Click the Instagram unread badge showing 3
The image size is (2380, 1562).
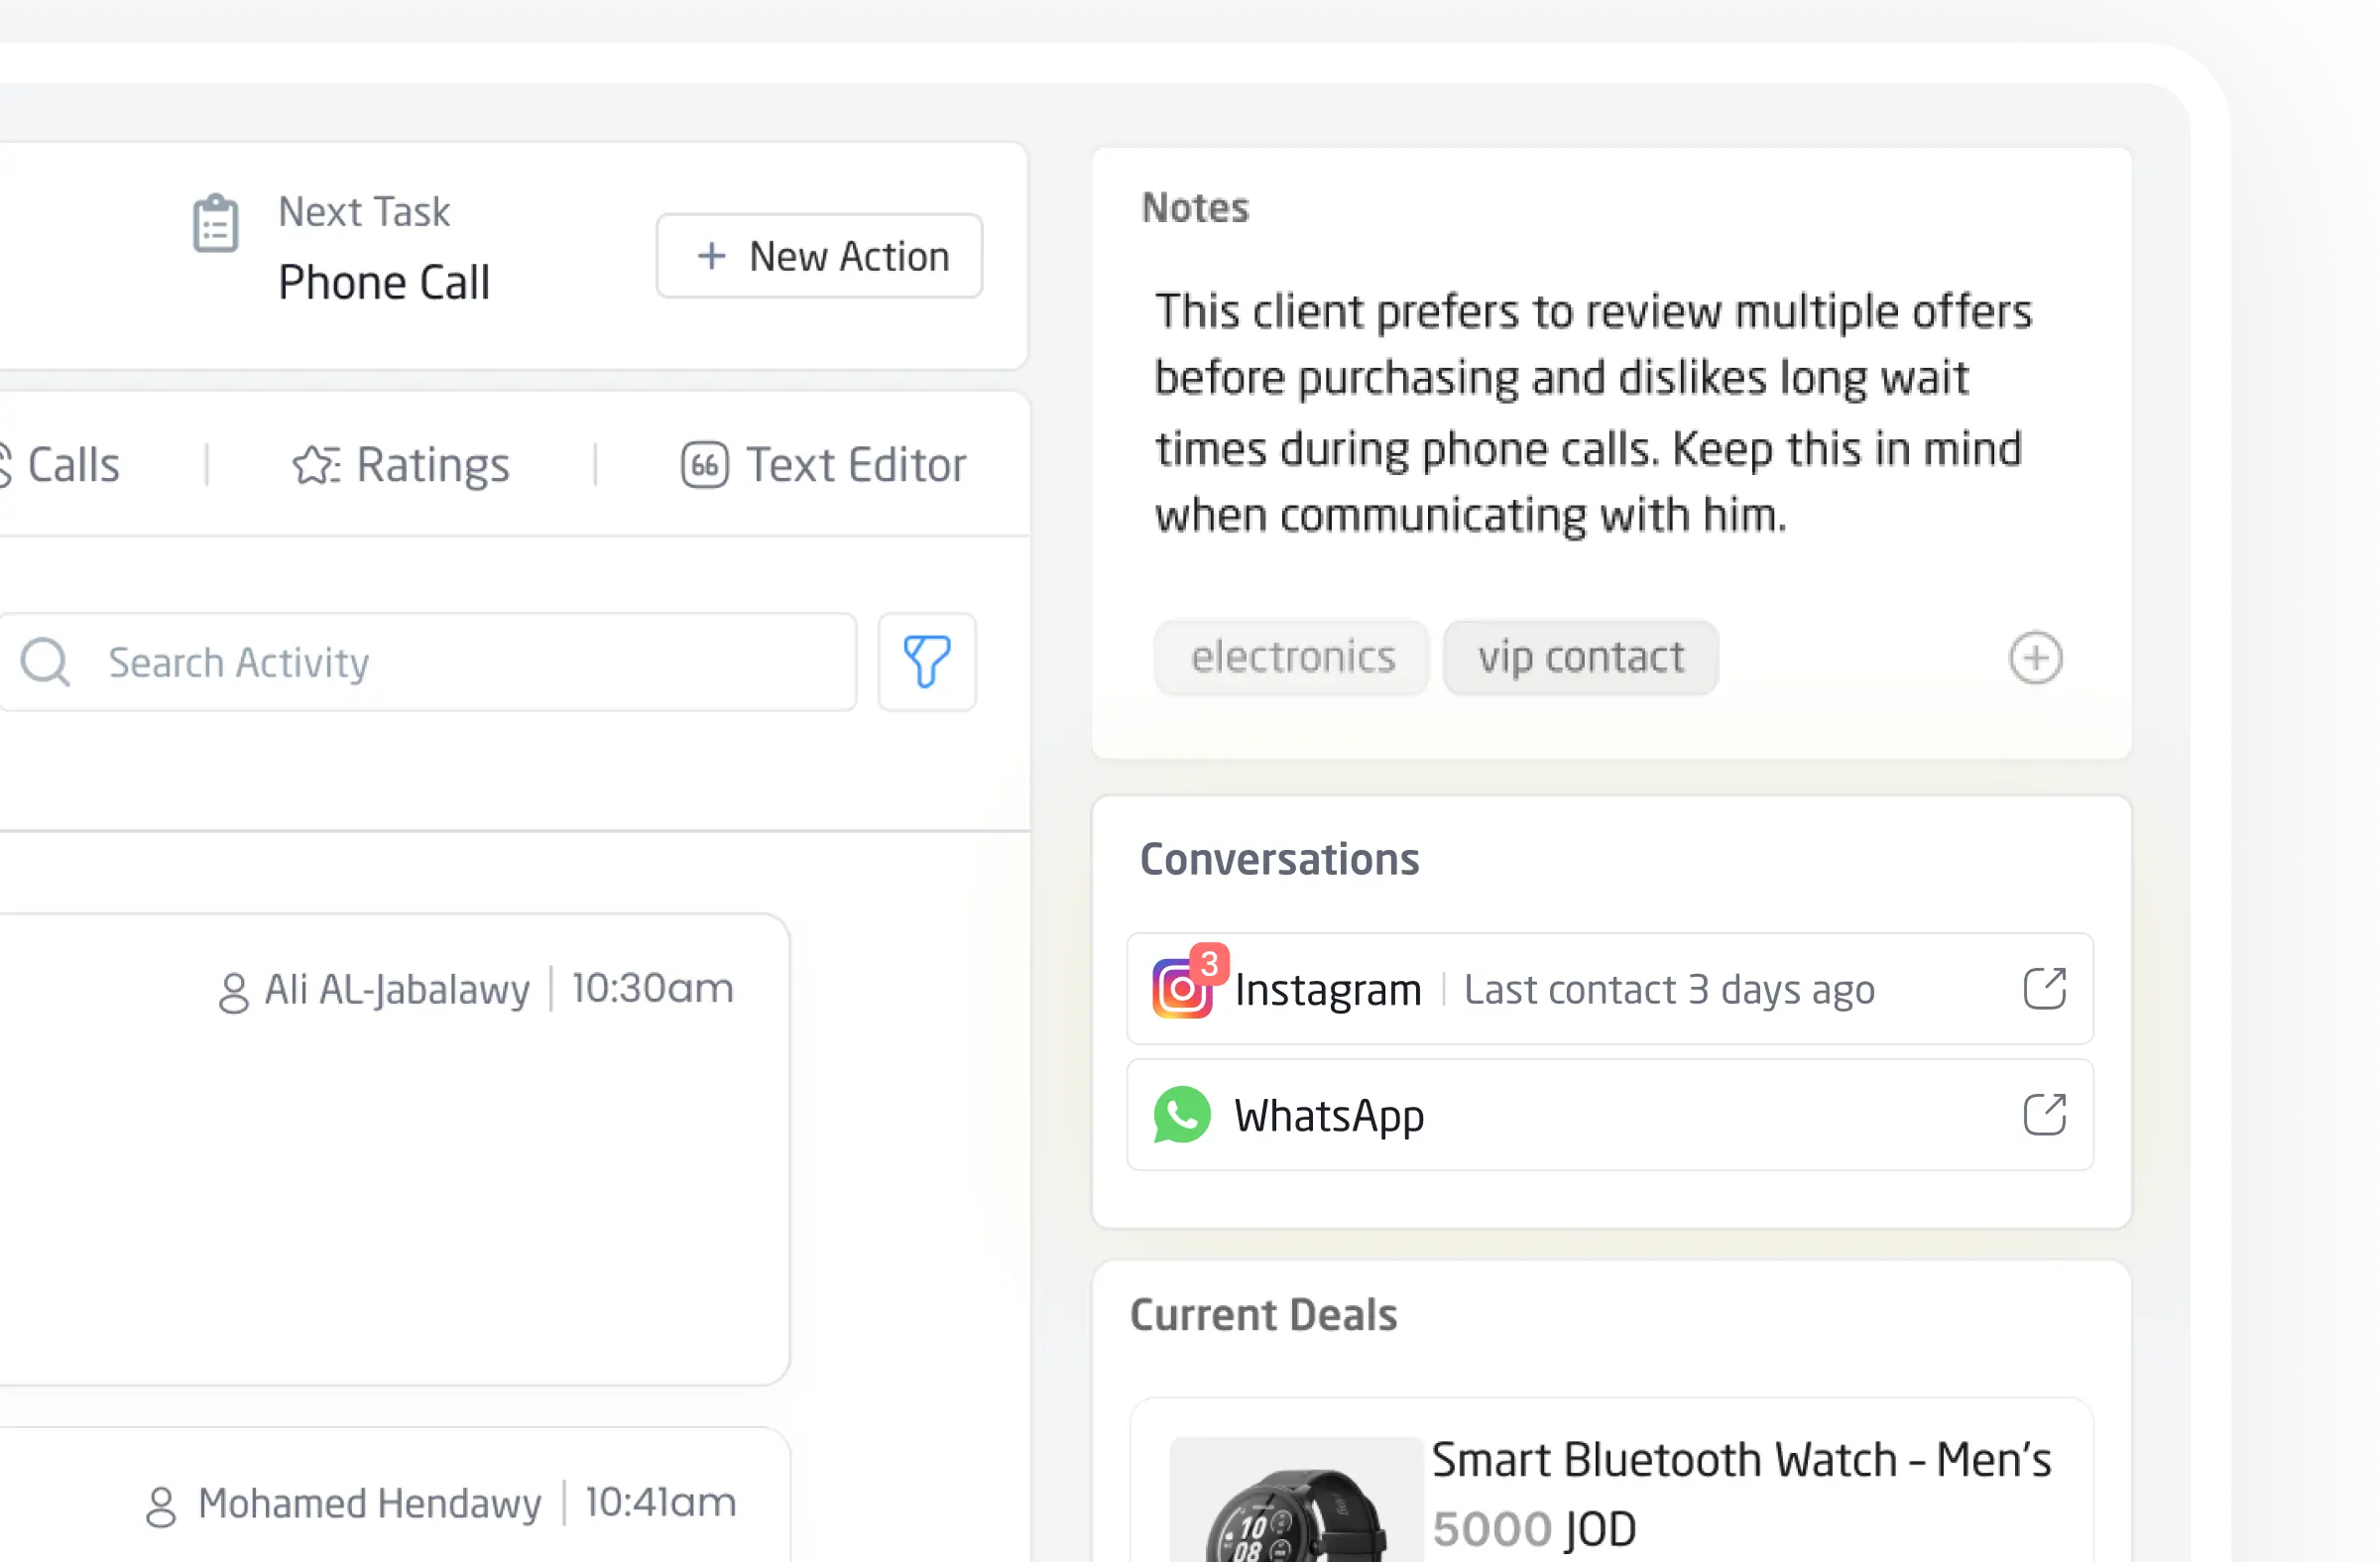coord(1209,964)
